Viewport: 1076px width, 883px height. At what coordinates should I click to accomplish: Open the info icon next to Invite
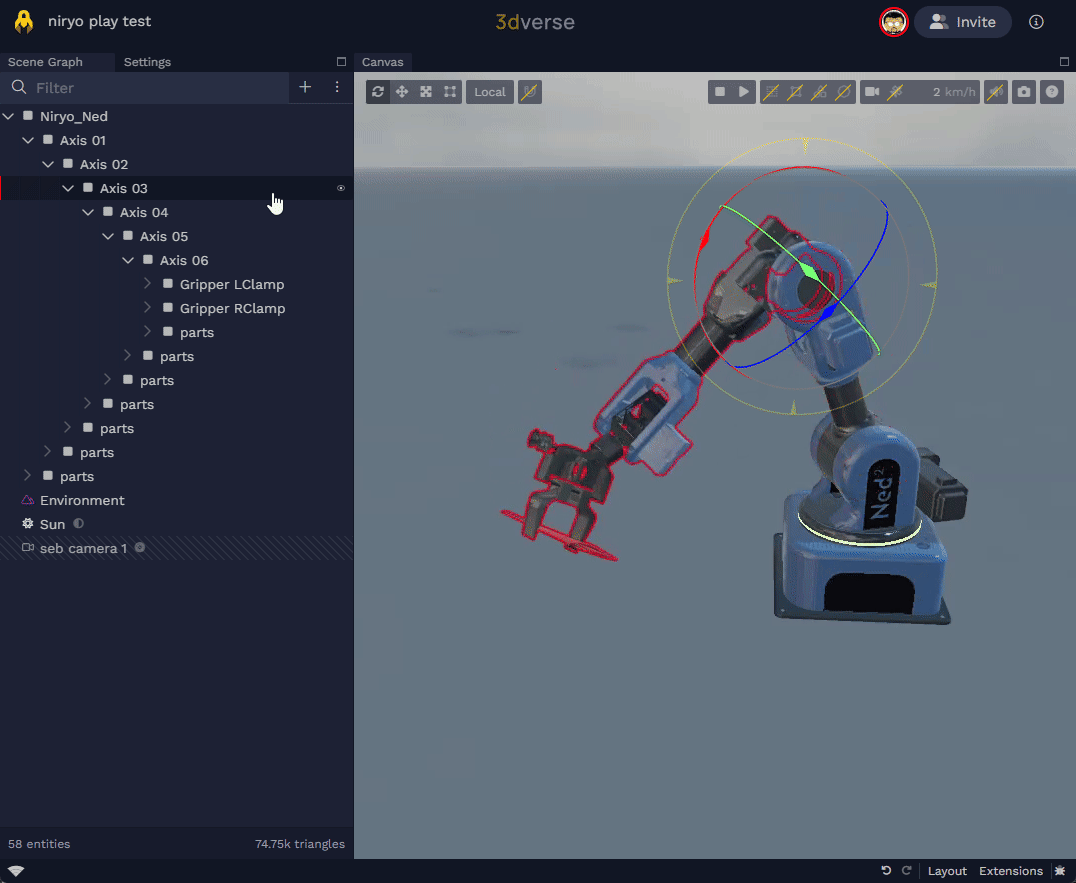(1037, 22)
